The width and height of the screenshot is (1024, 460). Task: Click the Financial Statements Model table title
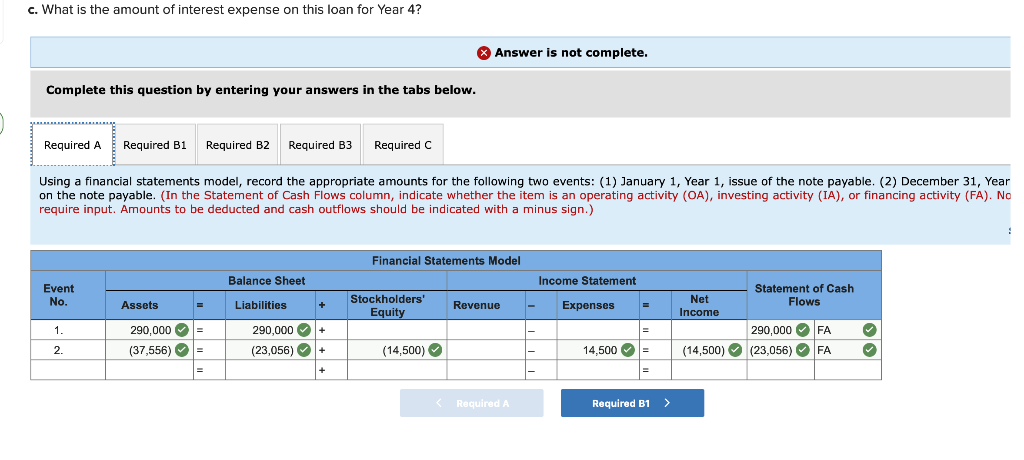(446, 261)
